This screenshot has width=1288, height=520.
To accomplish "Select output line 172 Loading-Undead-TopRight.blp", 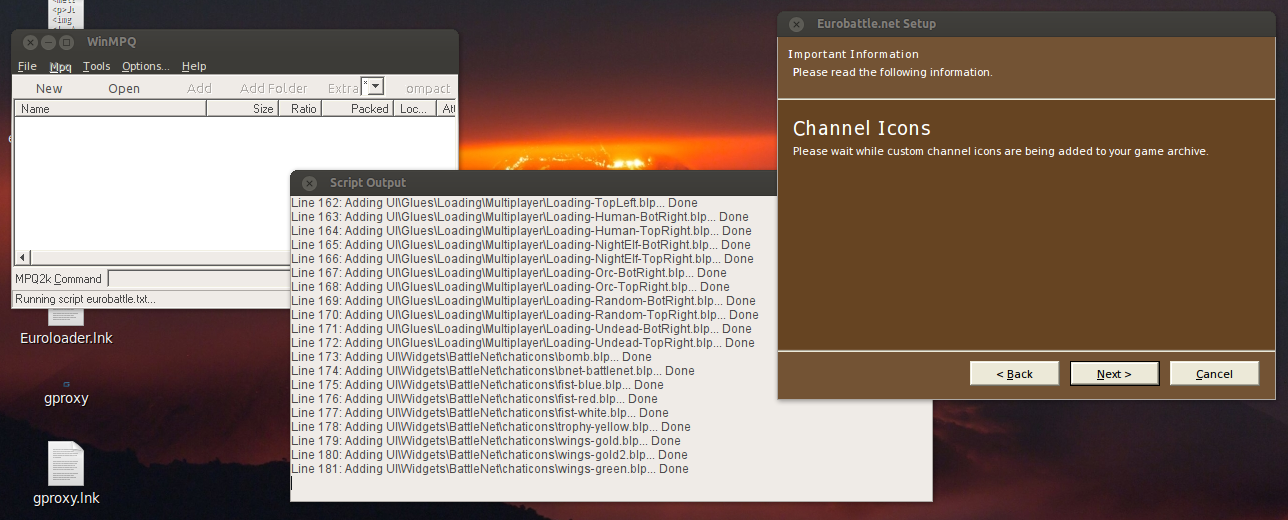I will coord(523,343).
